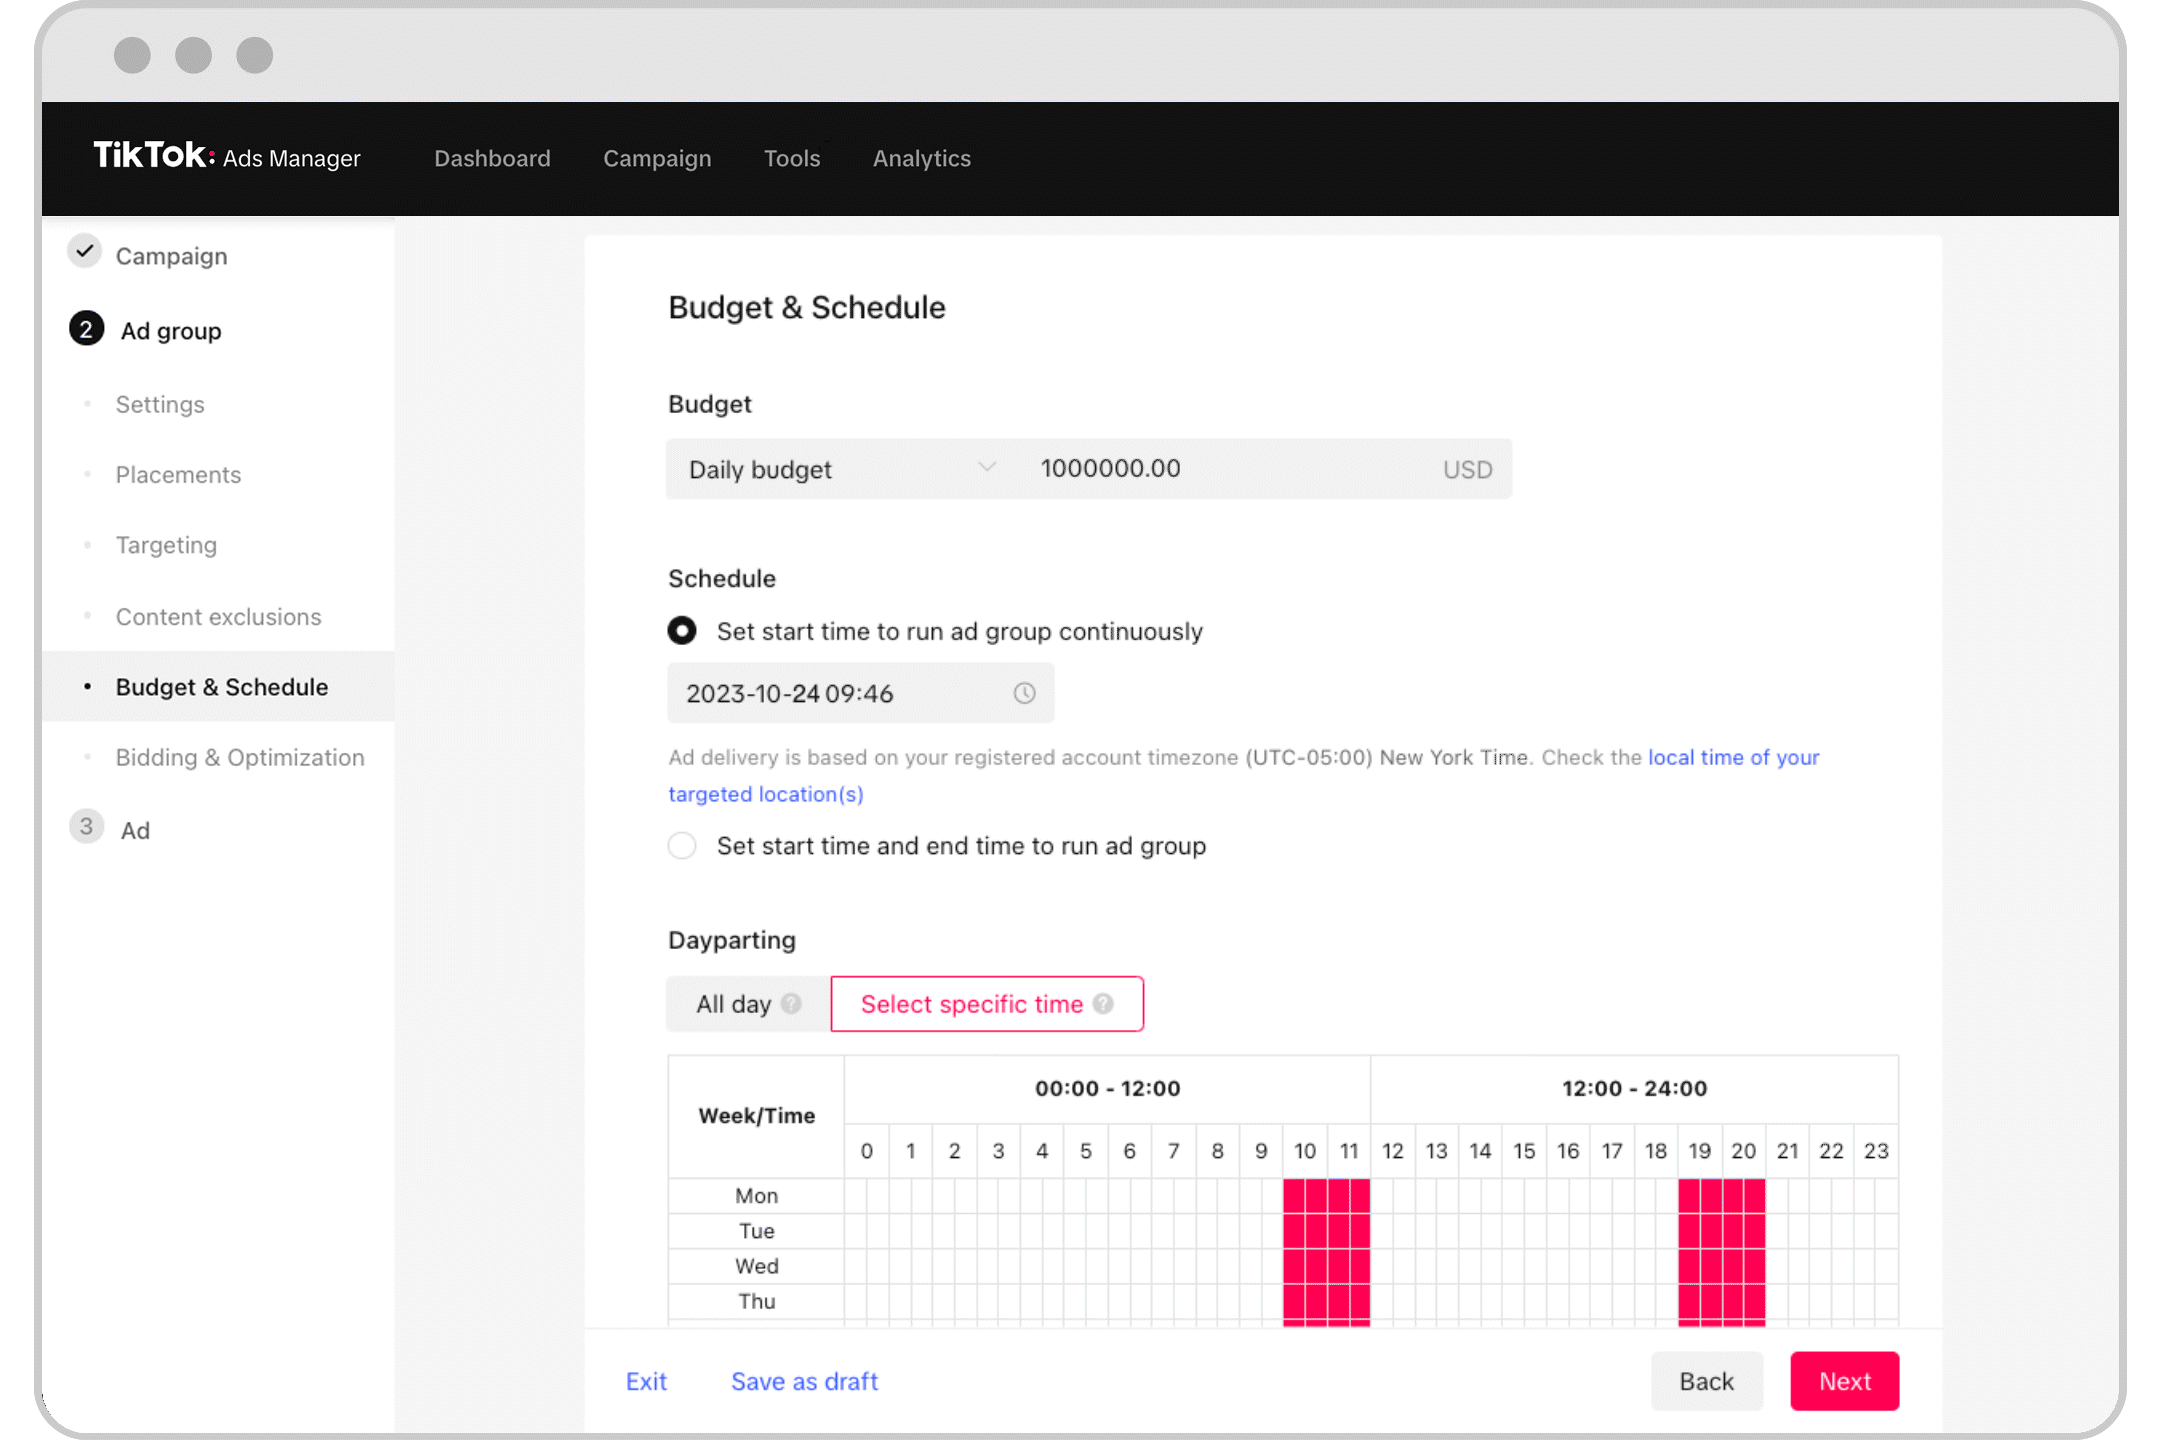Open local time of your targeted locations link
This screenshot has height=1440, width=2160.
[x=1732, y=757]
